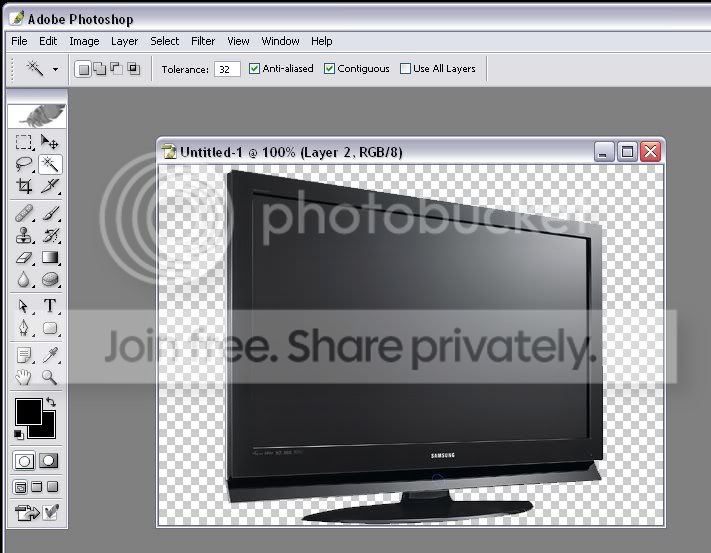Viewport: 711px width, 553px height.
Task: Switch to Quick Mask mode
Action: 48,461
